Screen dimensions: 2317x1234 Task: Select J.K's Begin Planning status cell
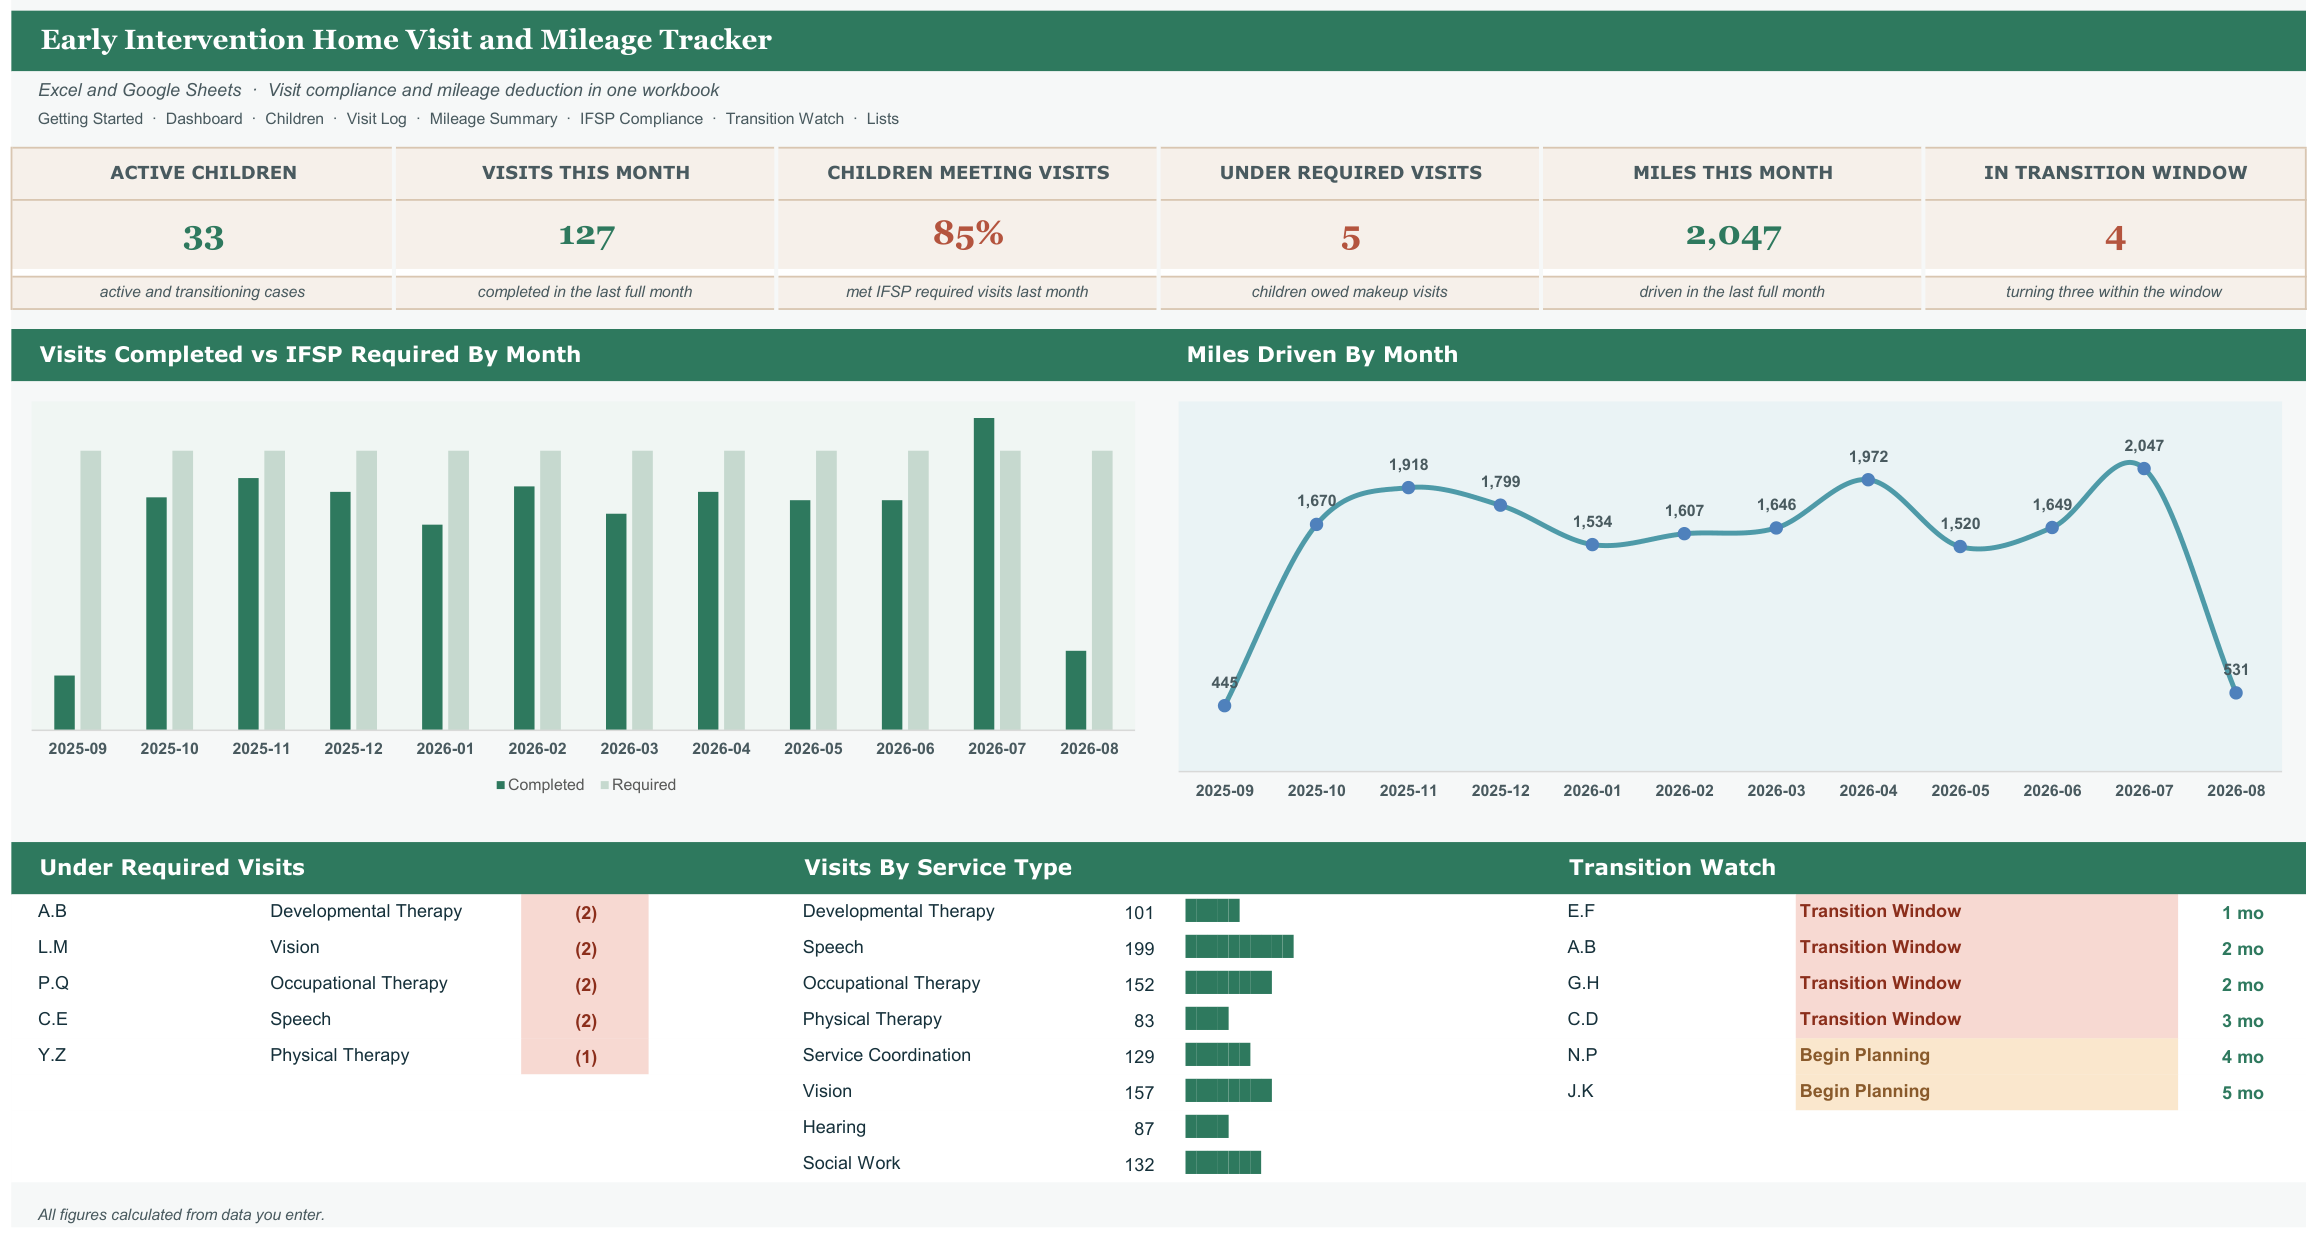tap(1986, 1092)
